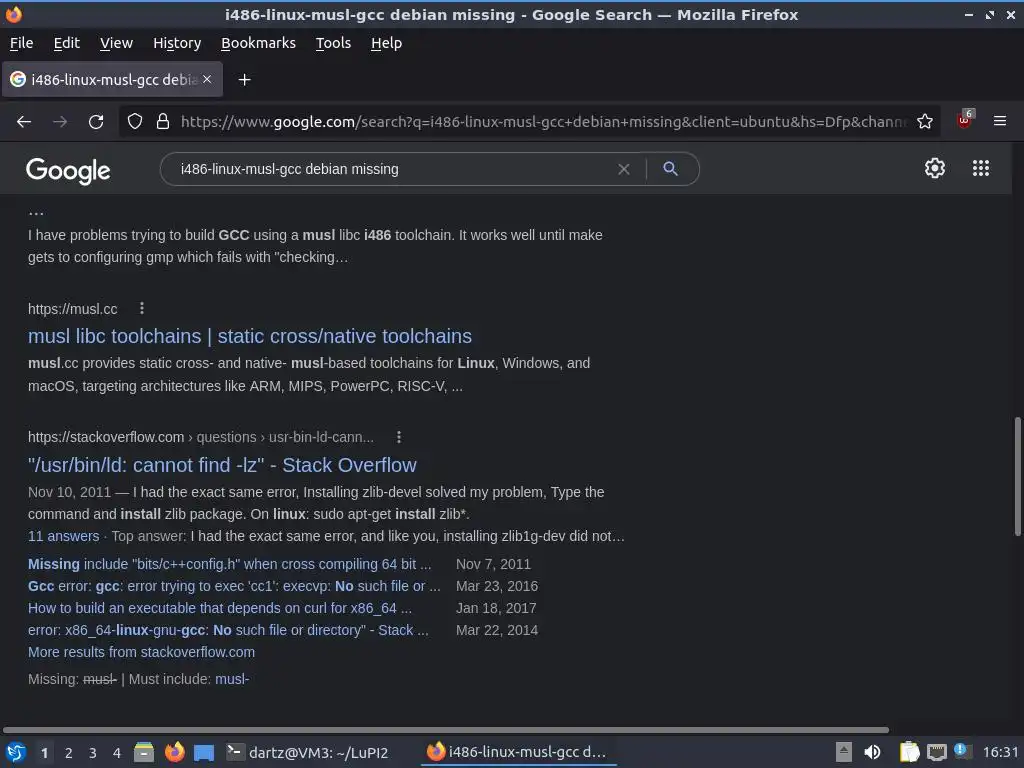This screenshot has height=768, width=1024.
Task: Show desktop using the blue panel icon
Action: tap(204, 752)
